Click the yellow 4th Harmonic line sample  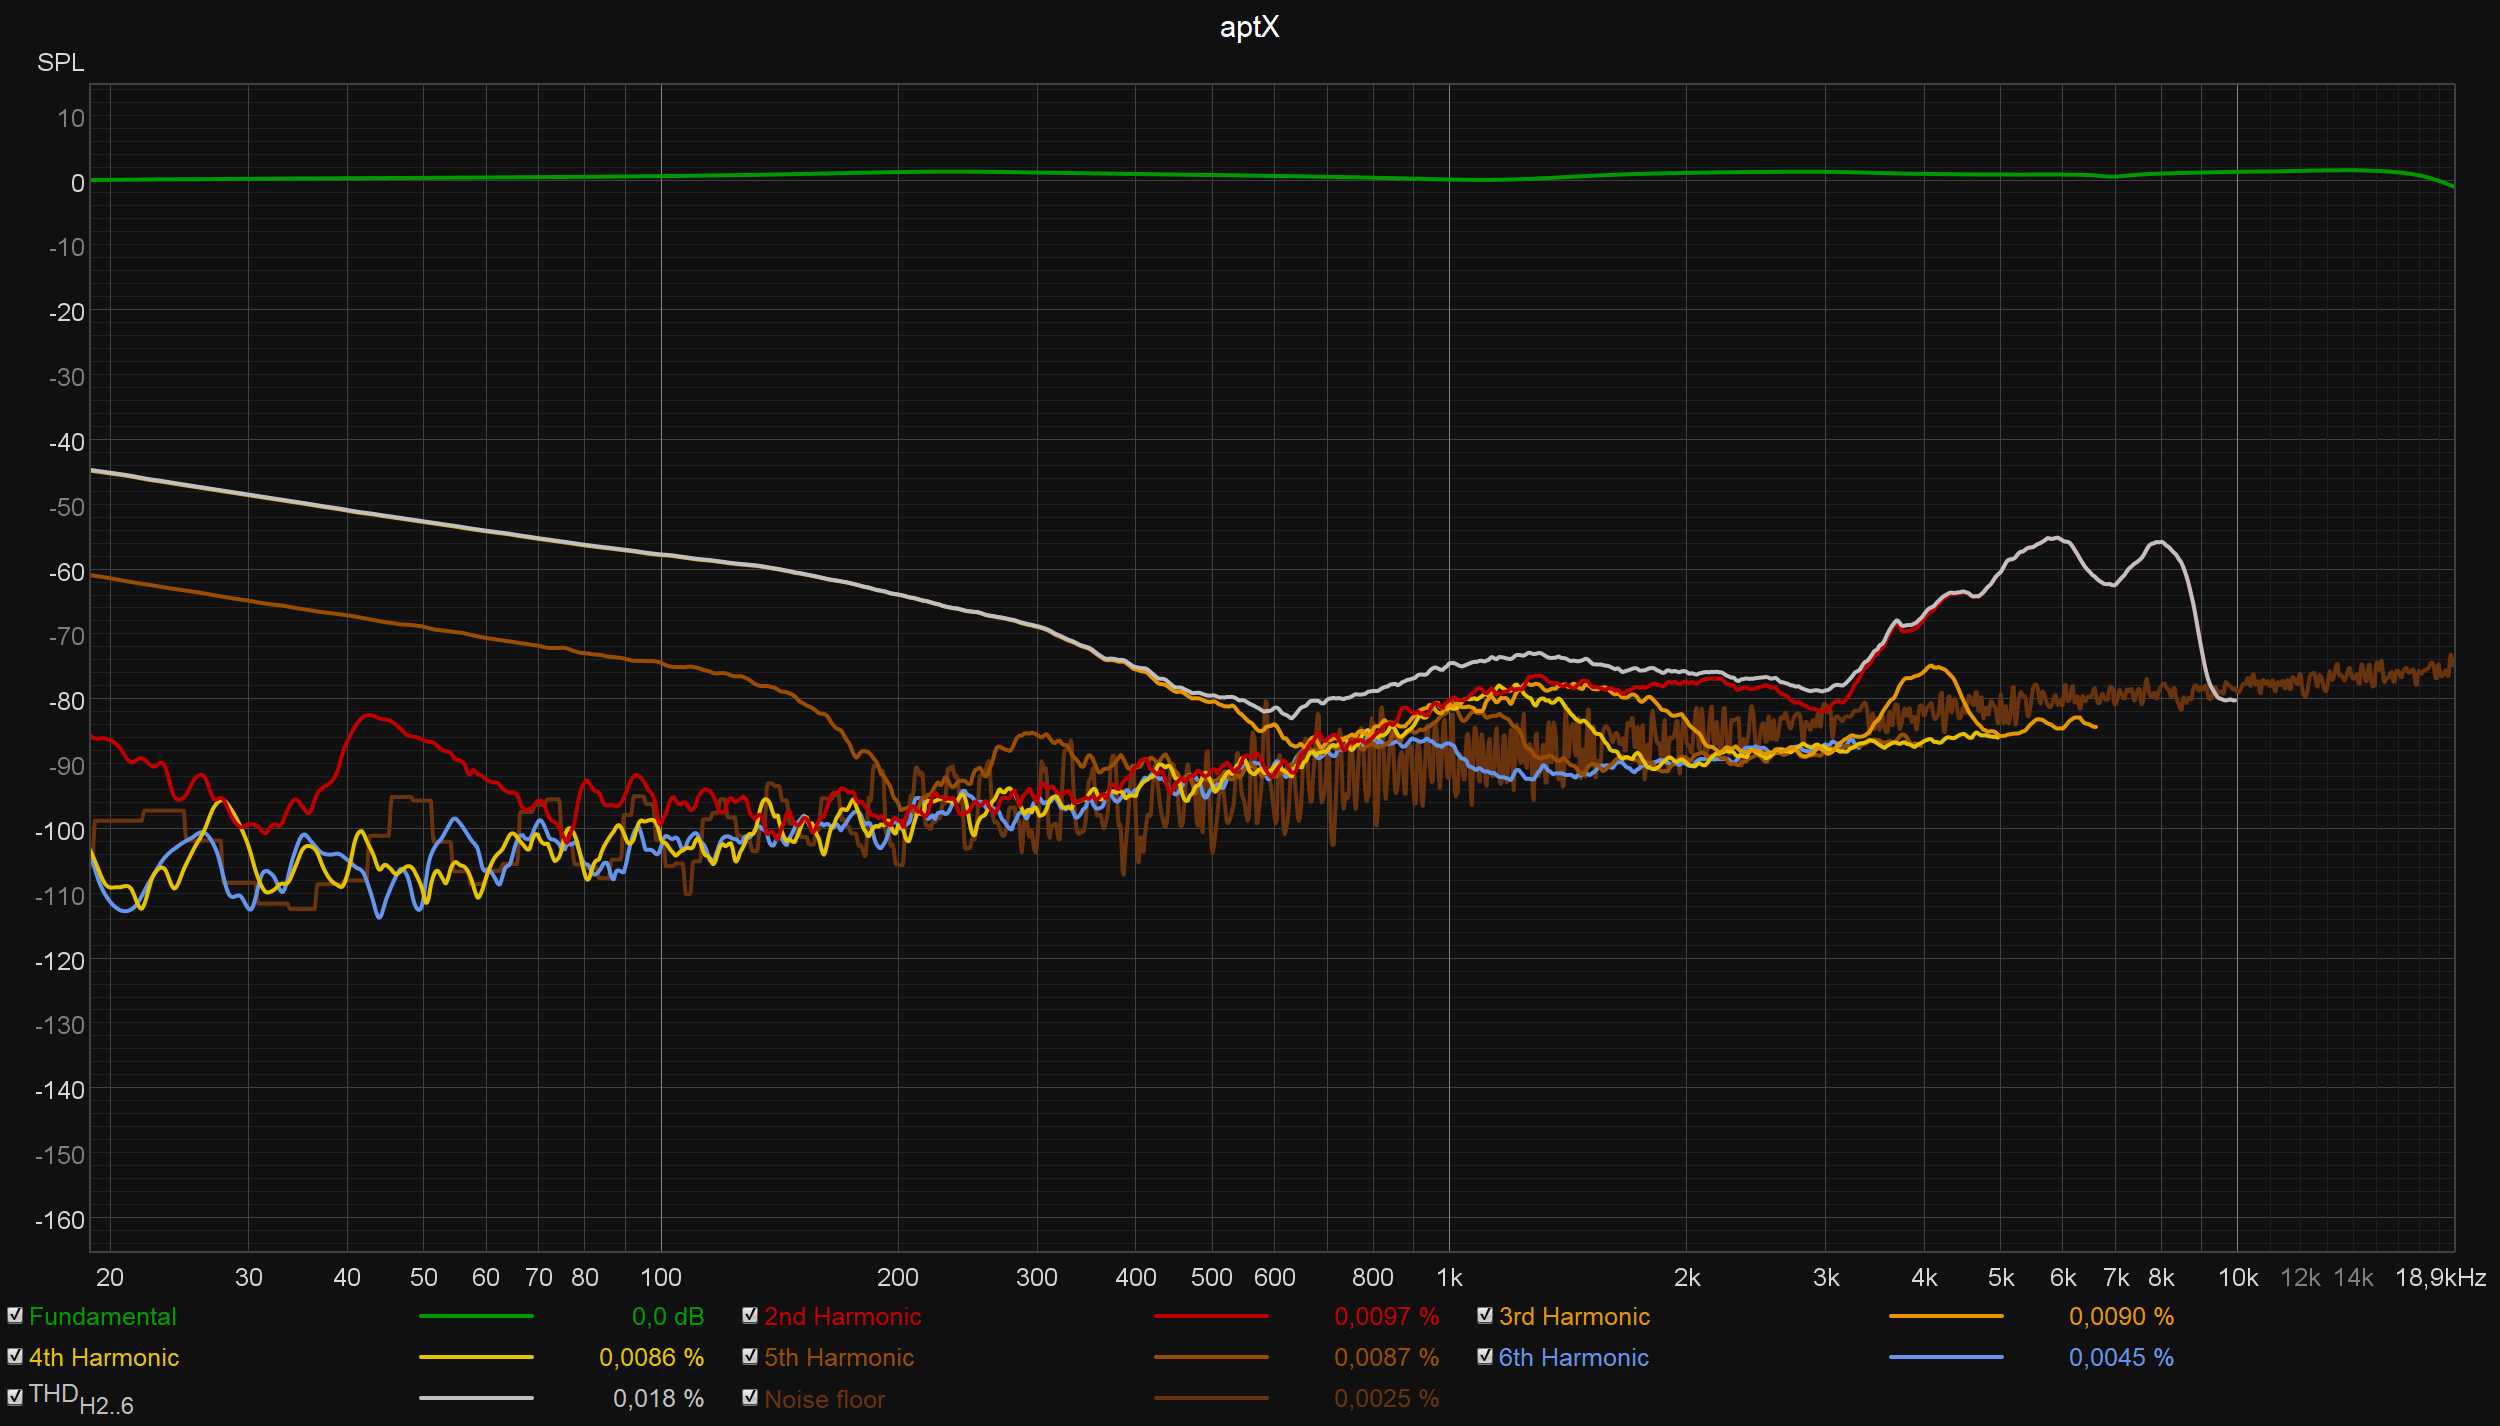[x=476, y=1358]
